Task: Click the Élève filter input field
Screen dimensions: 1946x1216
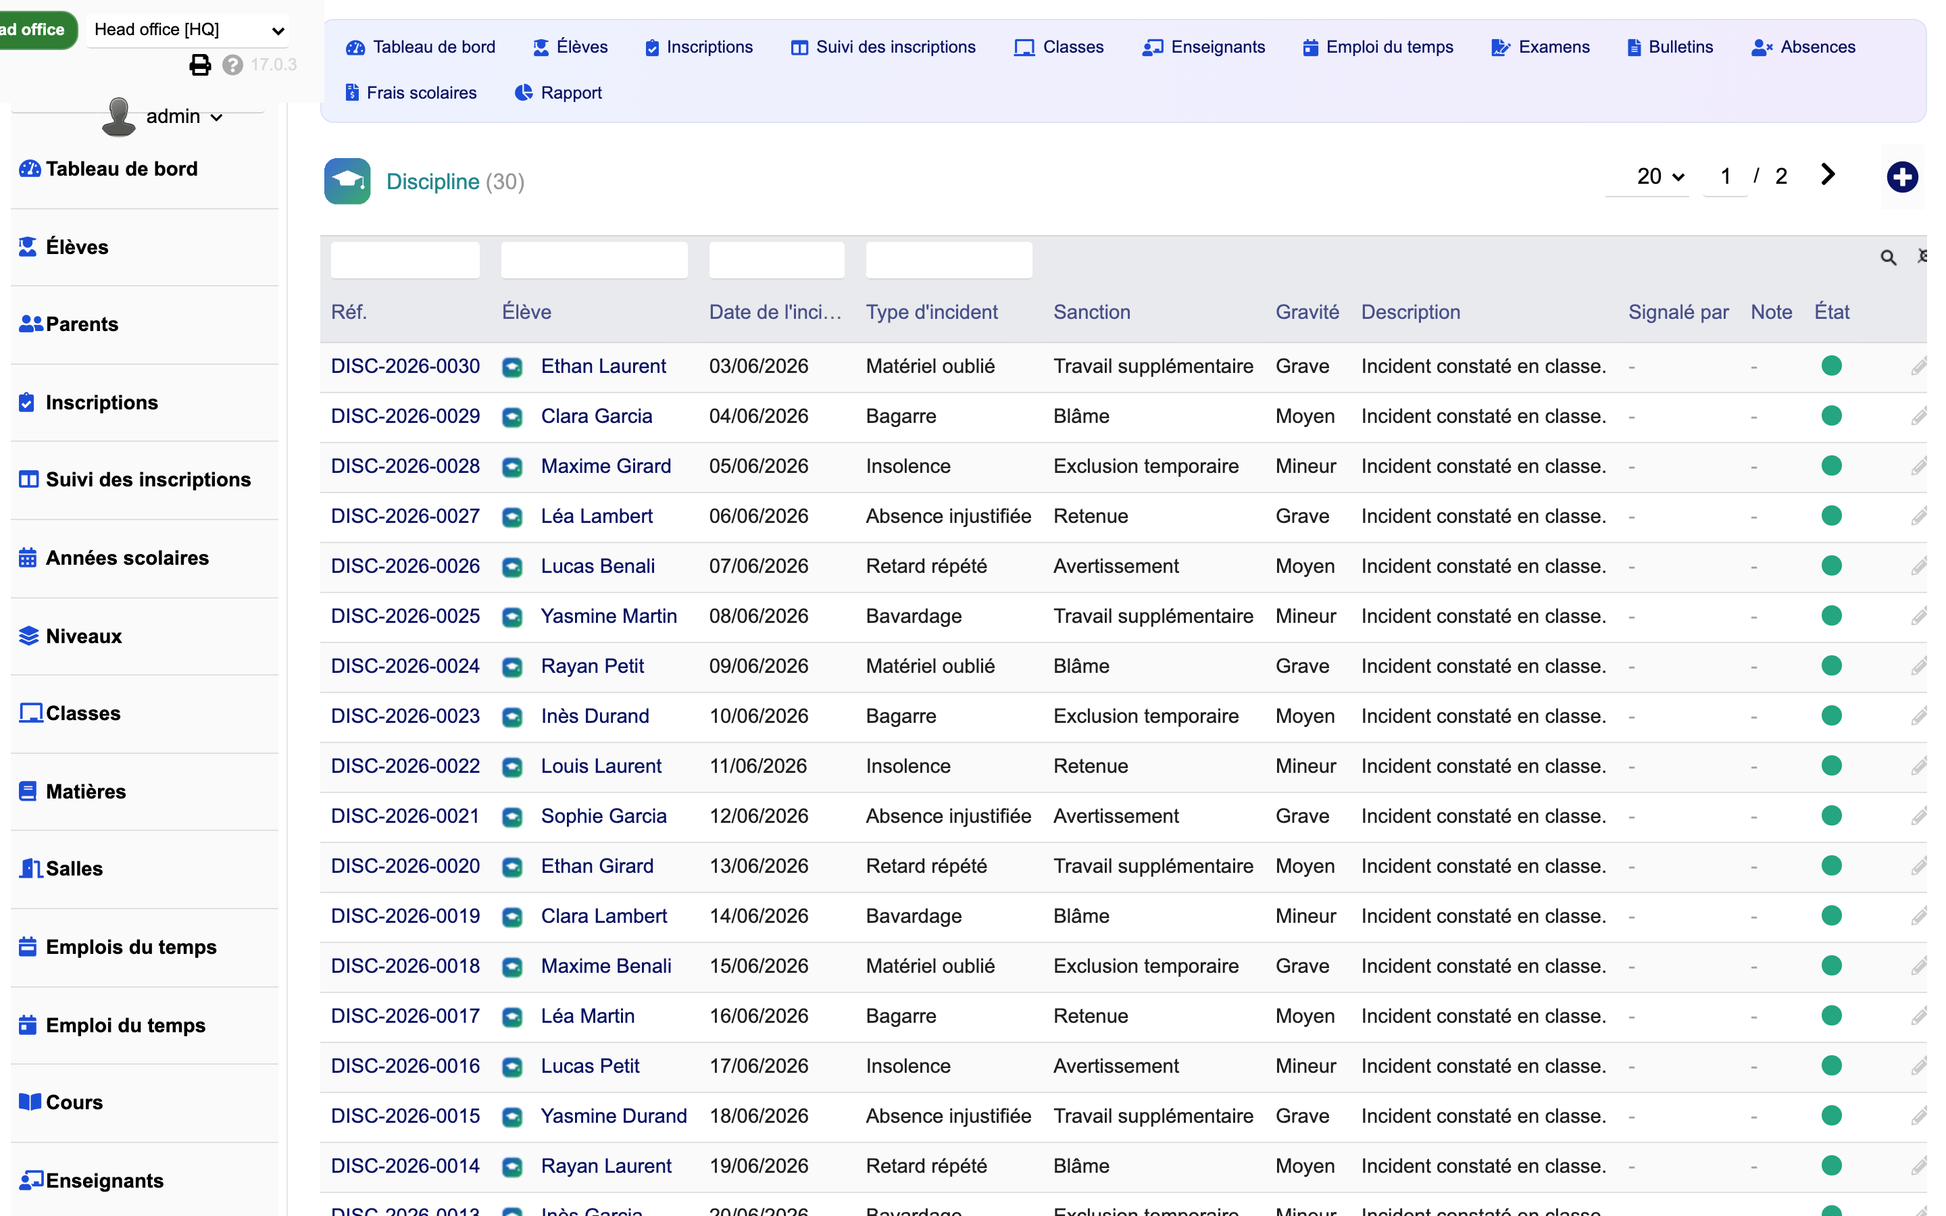Action: click(594, 260)
